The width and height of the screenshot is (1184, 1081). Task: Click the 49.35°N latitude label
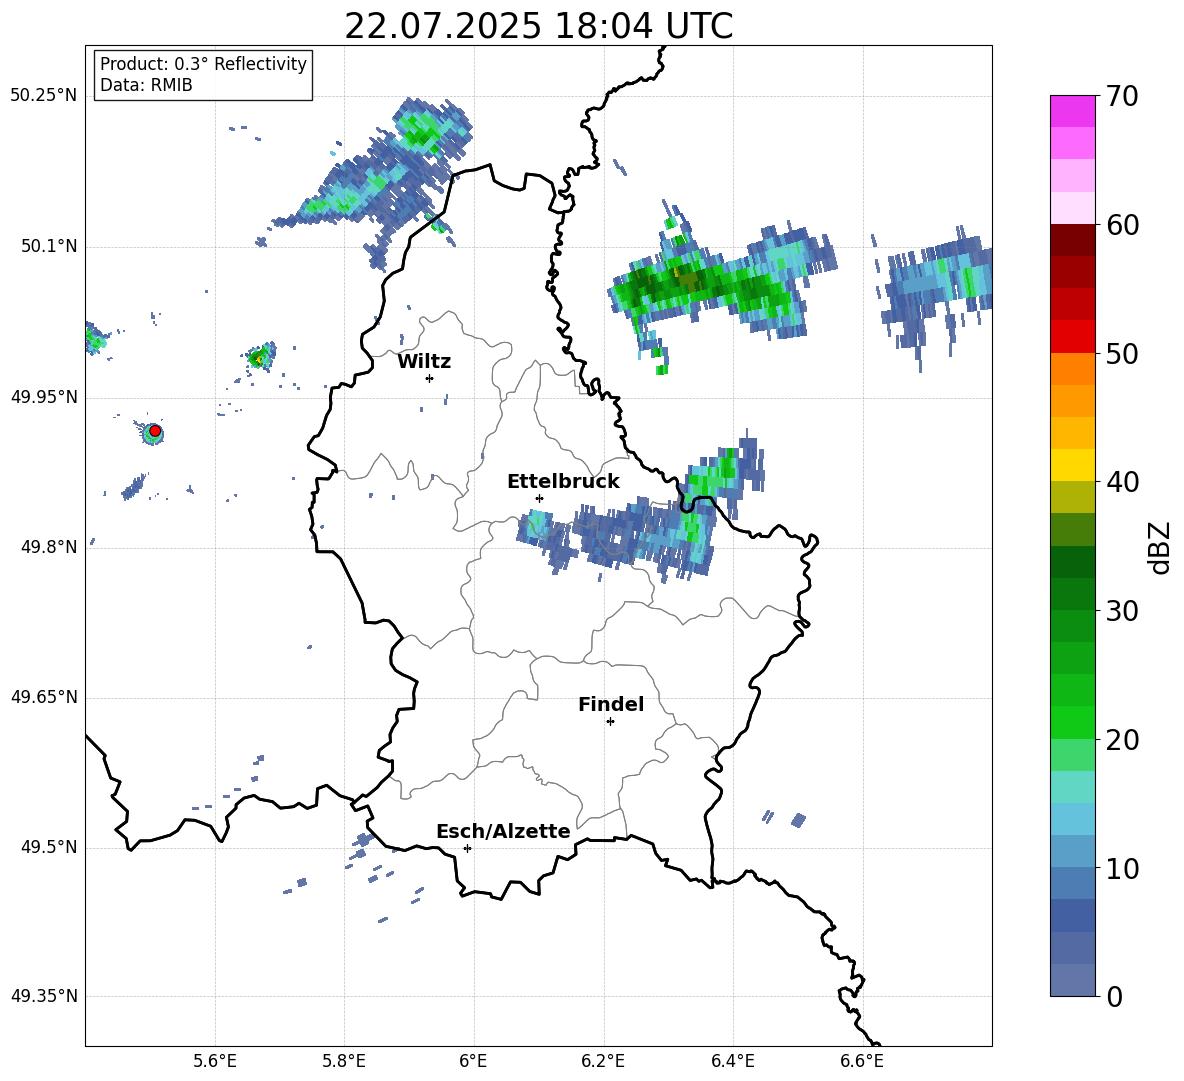pyautogui.click(x=44, y=997)
